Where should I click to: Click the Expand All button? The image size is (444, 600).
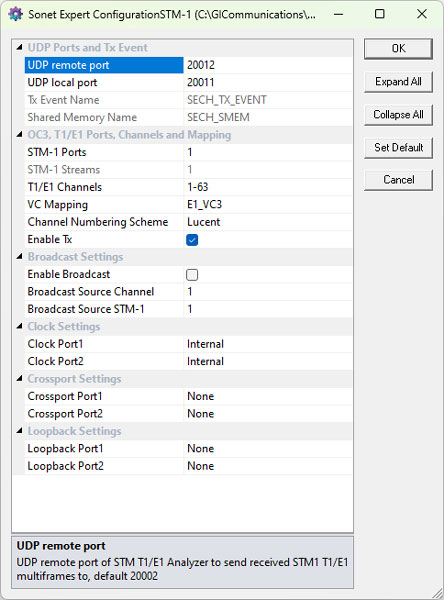pyautogui.click(x=398, y=82)
